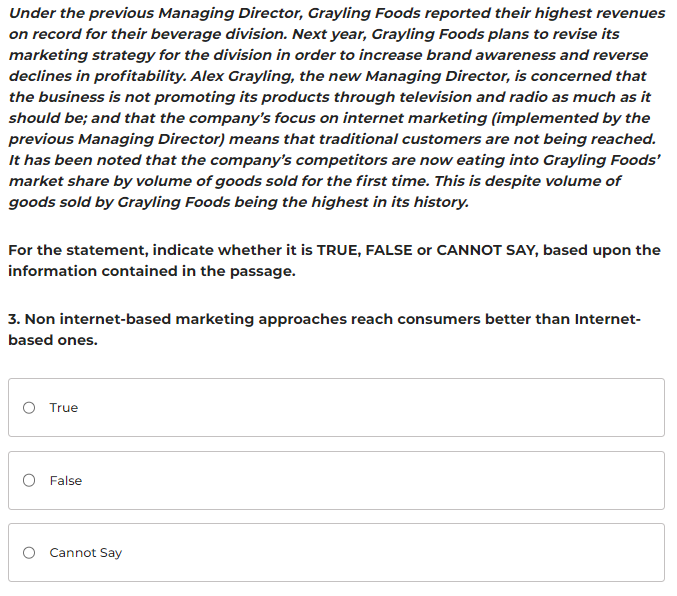Image resolution: width=677 pixels, height=596 pixels.
Task: Click the "False" answer label text
Action: pos(66,481)
